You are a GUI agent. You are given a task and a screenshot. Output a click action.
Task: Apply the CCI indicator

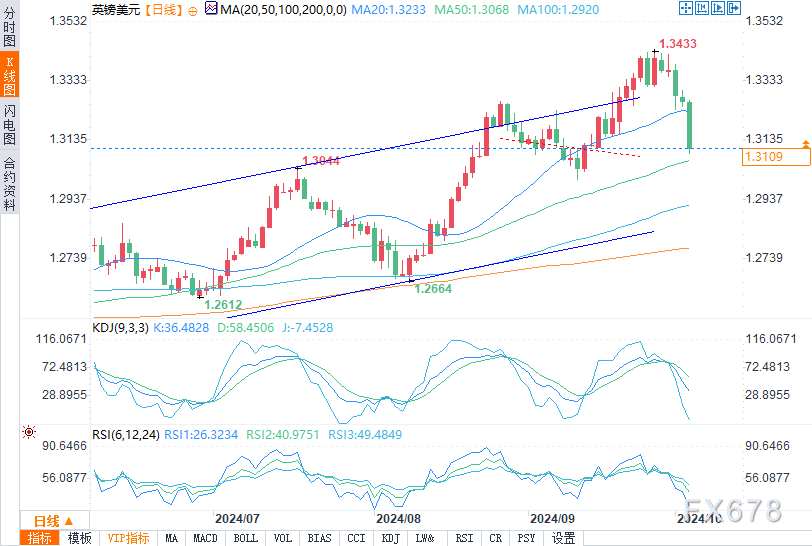click(356, 538)
